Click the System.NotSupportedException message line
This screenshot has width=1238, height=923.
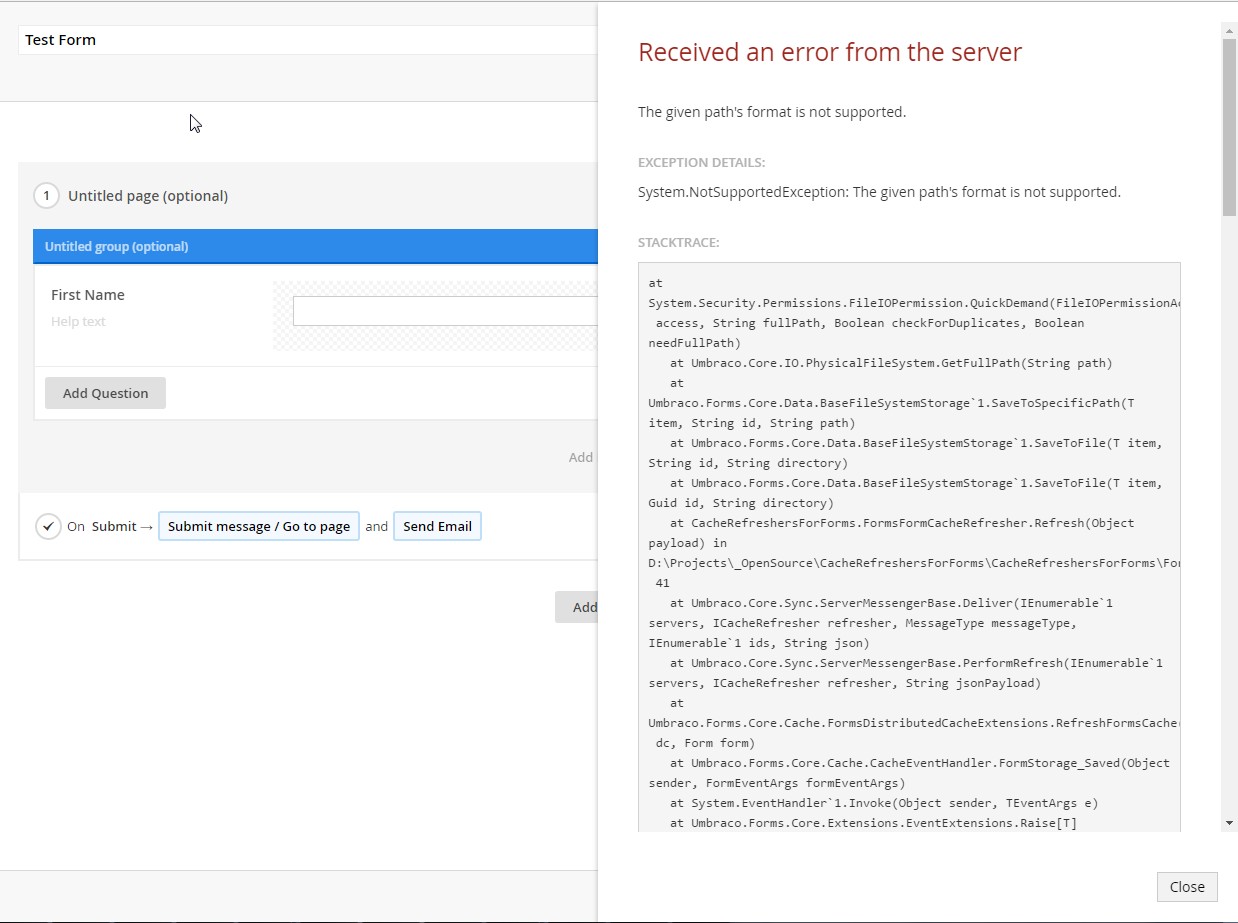click(x=879, y=192)
